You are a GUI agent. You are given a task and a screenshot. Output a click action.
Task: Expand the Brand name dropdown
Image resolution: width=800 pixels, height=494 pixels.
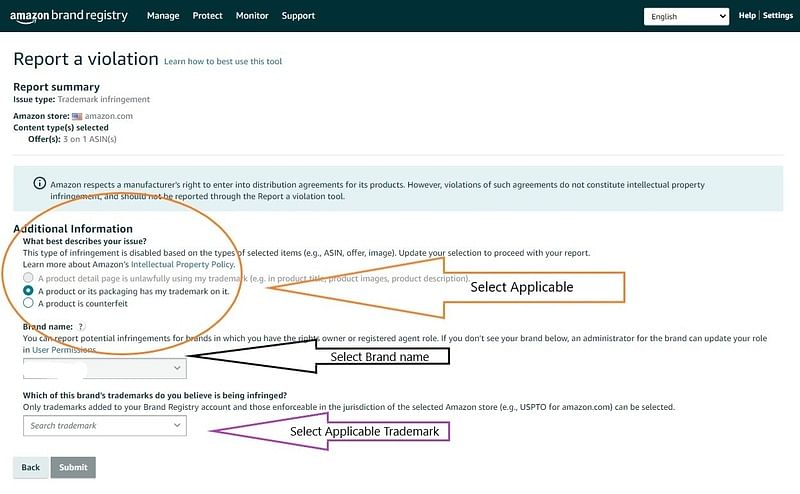click(x=105, y=368)
